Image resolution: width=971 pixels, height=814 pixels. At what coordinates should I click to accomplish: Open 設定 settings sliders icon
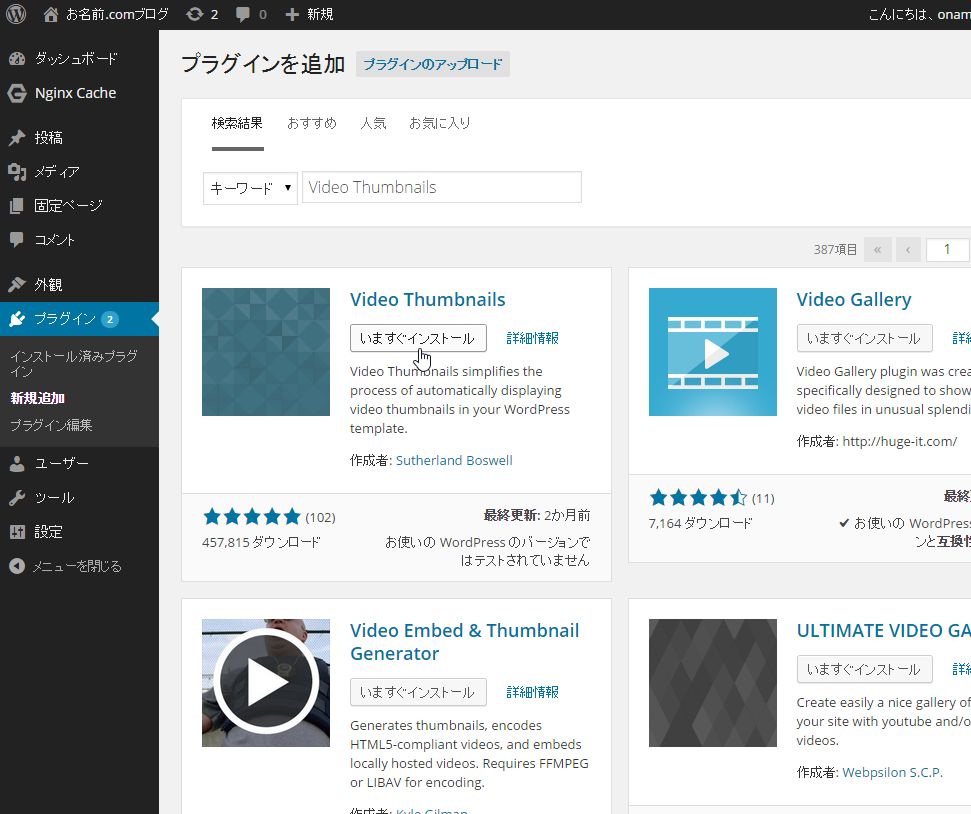coord(17,532)
